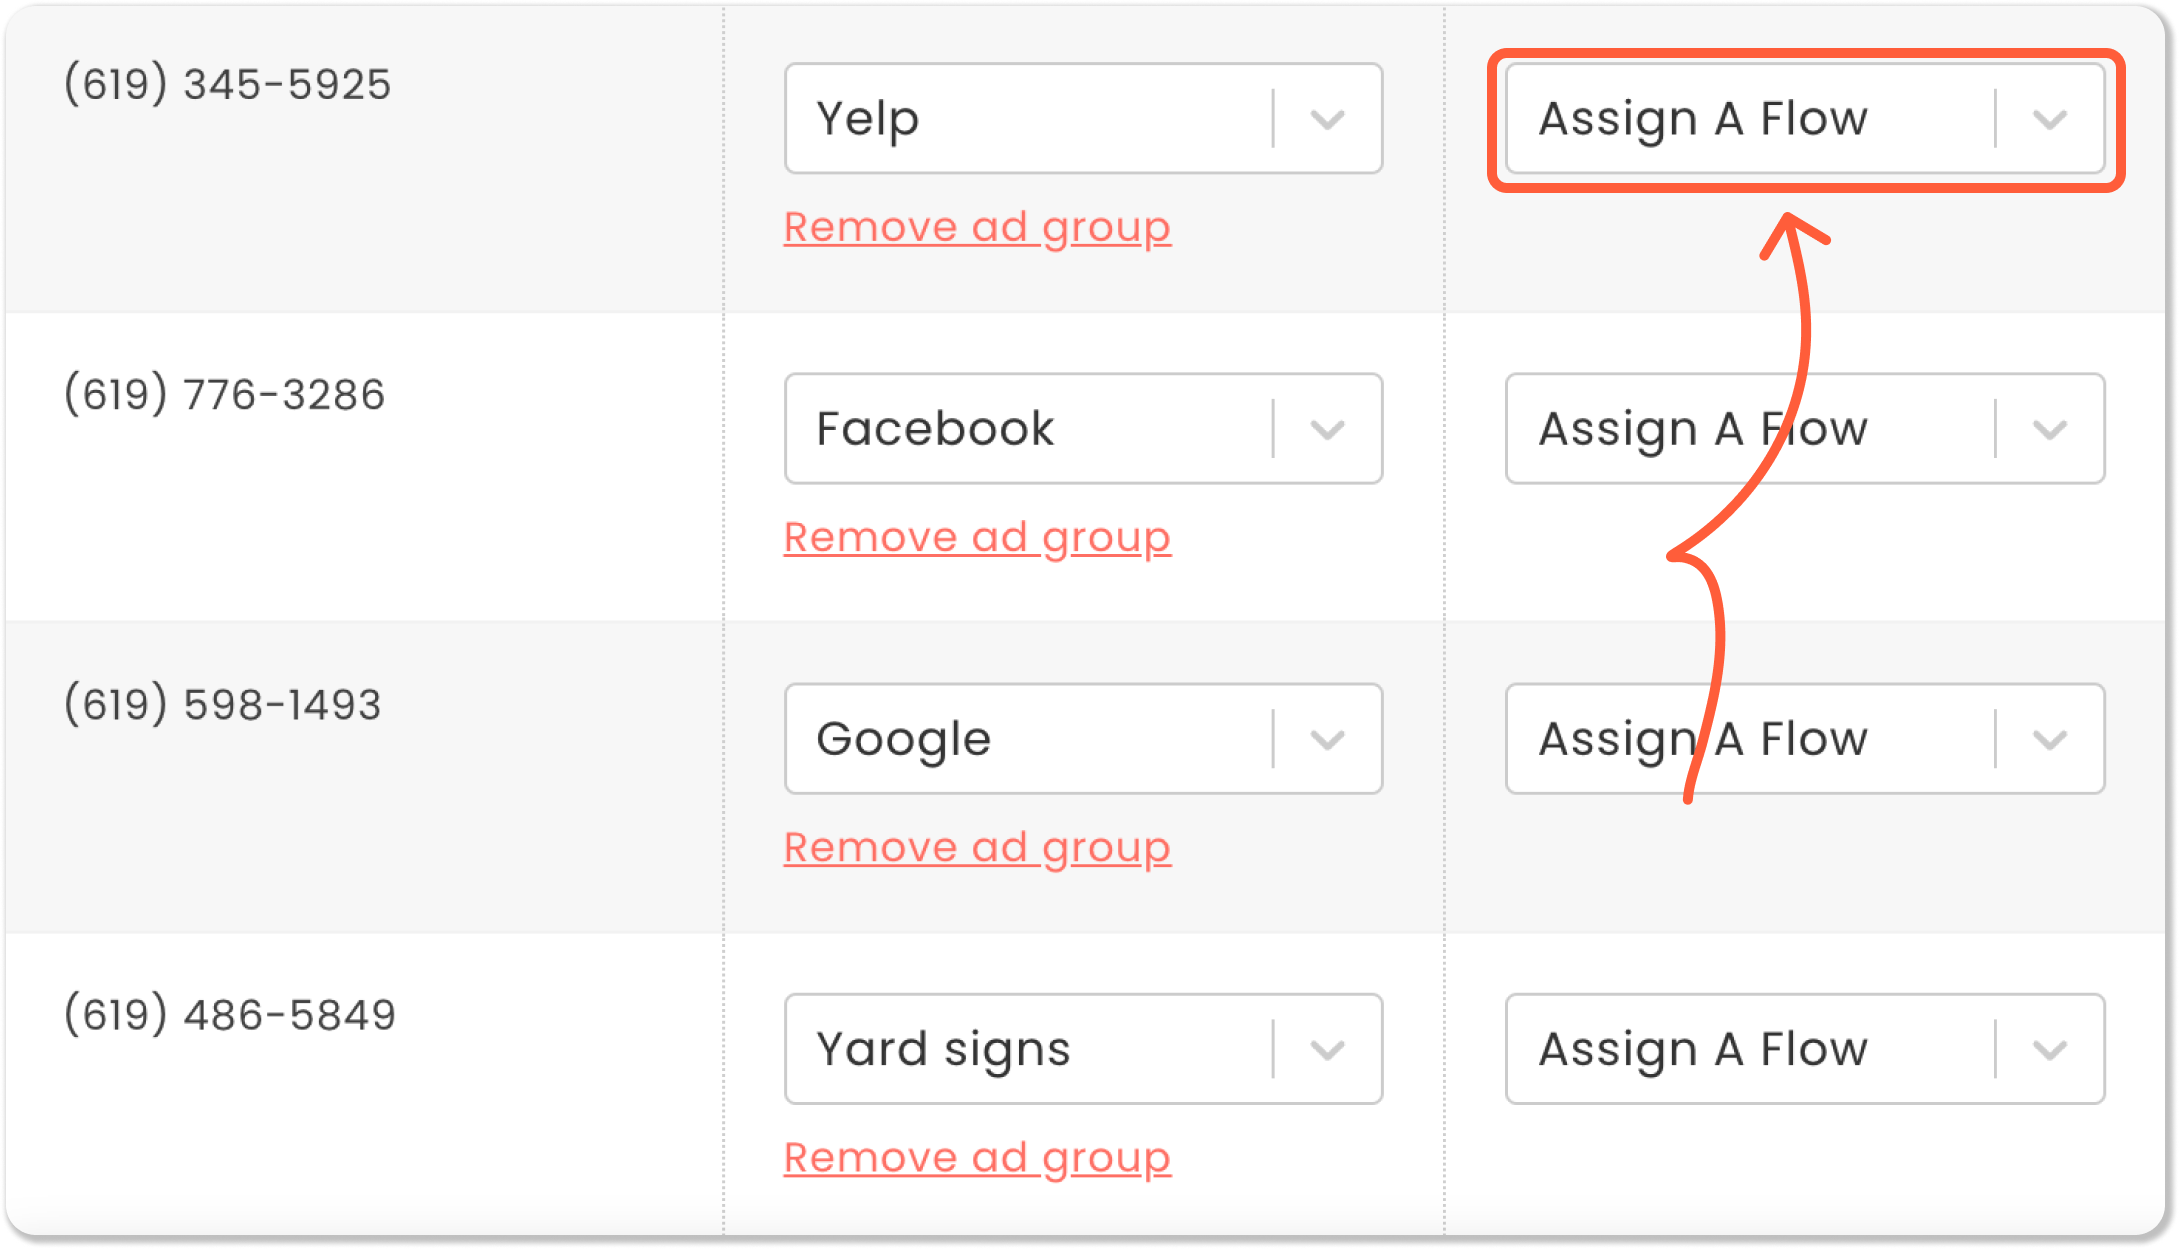Open the Google ad group dropdown
Image resolution: width=2179 pixels, height=1249 pixels.
click(x=1083, y=739)
